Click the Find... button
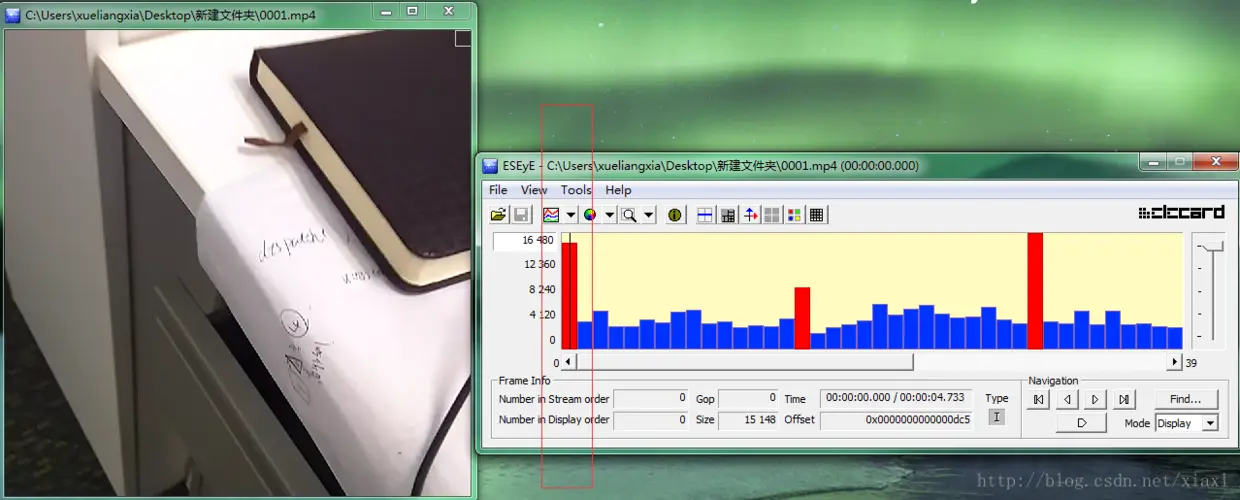Screen dimensions: 1240x500 point(1186,399)
